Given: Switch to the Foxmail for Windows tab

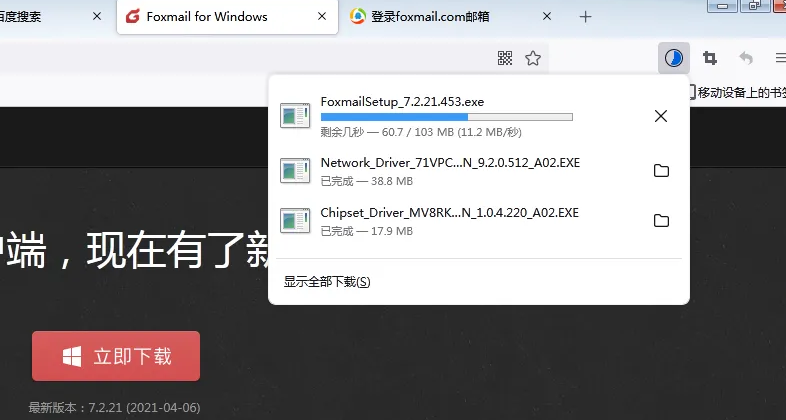Looking at the screenshot, I should pyautogui.click(x=228, y=17).
